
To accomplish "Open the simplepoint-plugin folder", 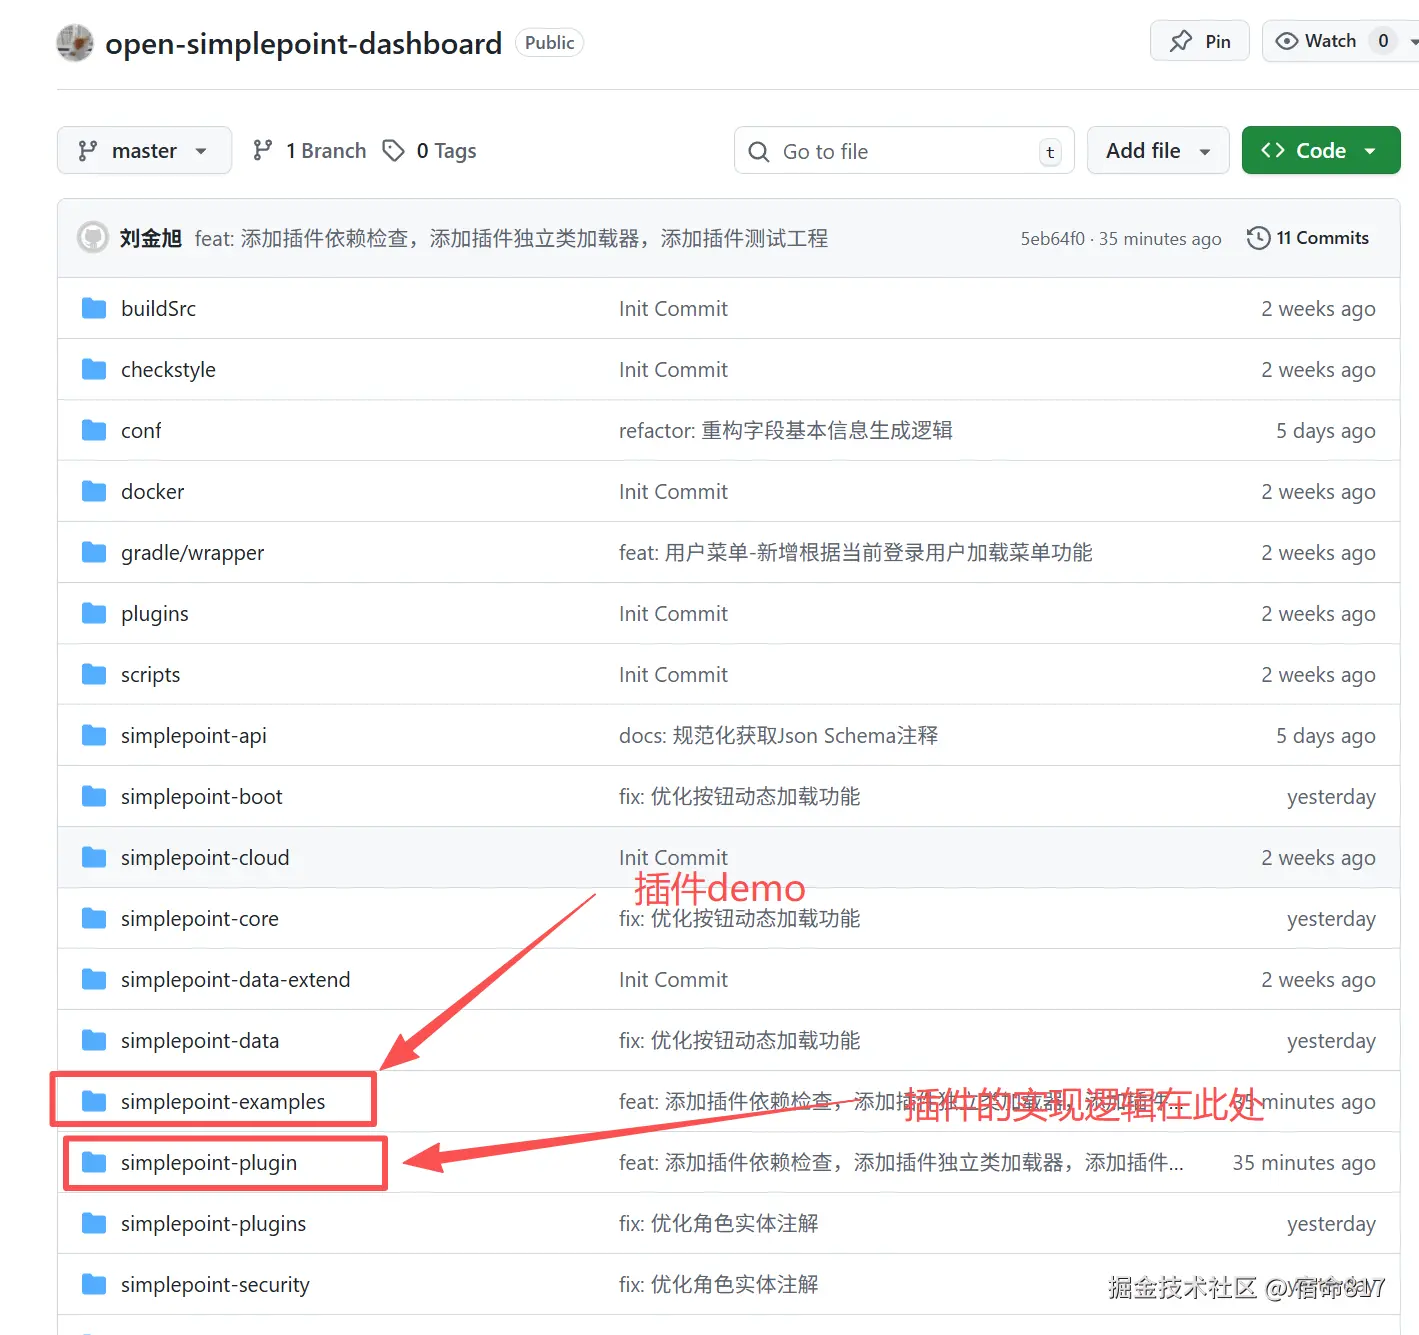I will click(208, 1162).
